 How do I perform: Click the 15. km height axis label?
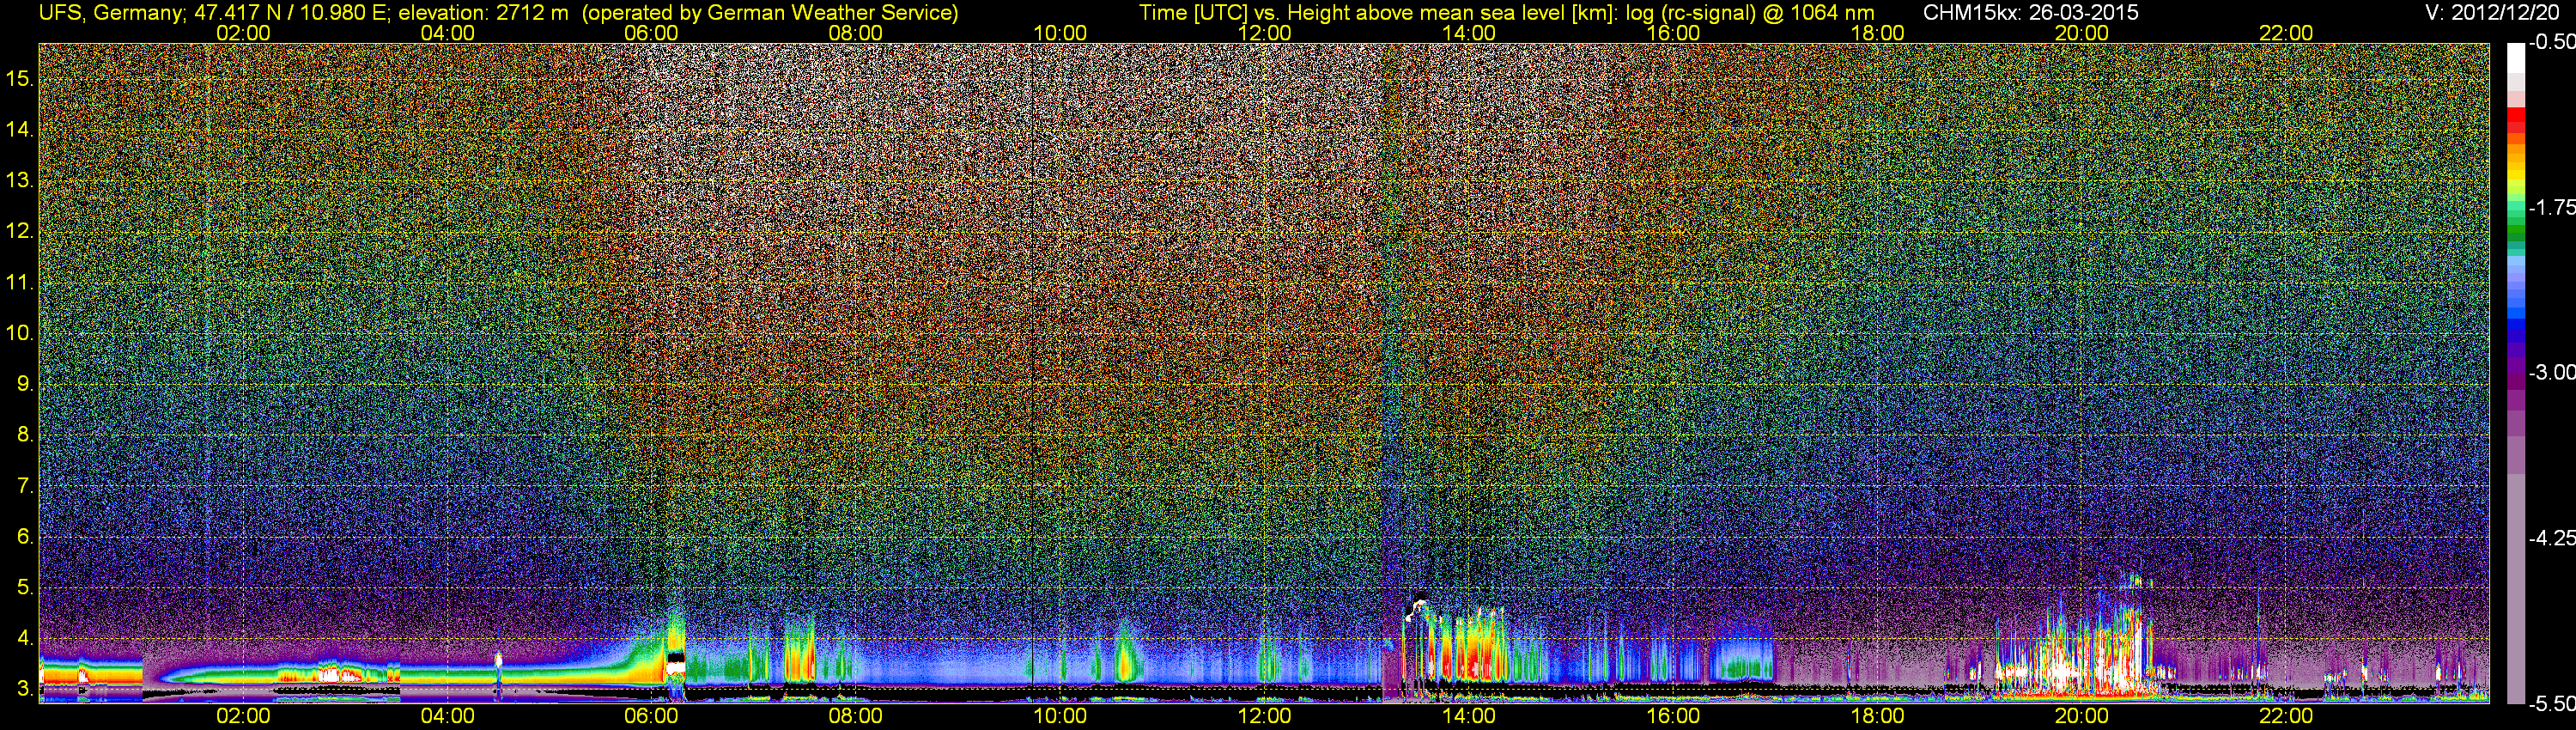pos(20,78)
